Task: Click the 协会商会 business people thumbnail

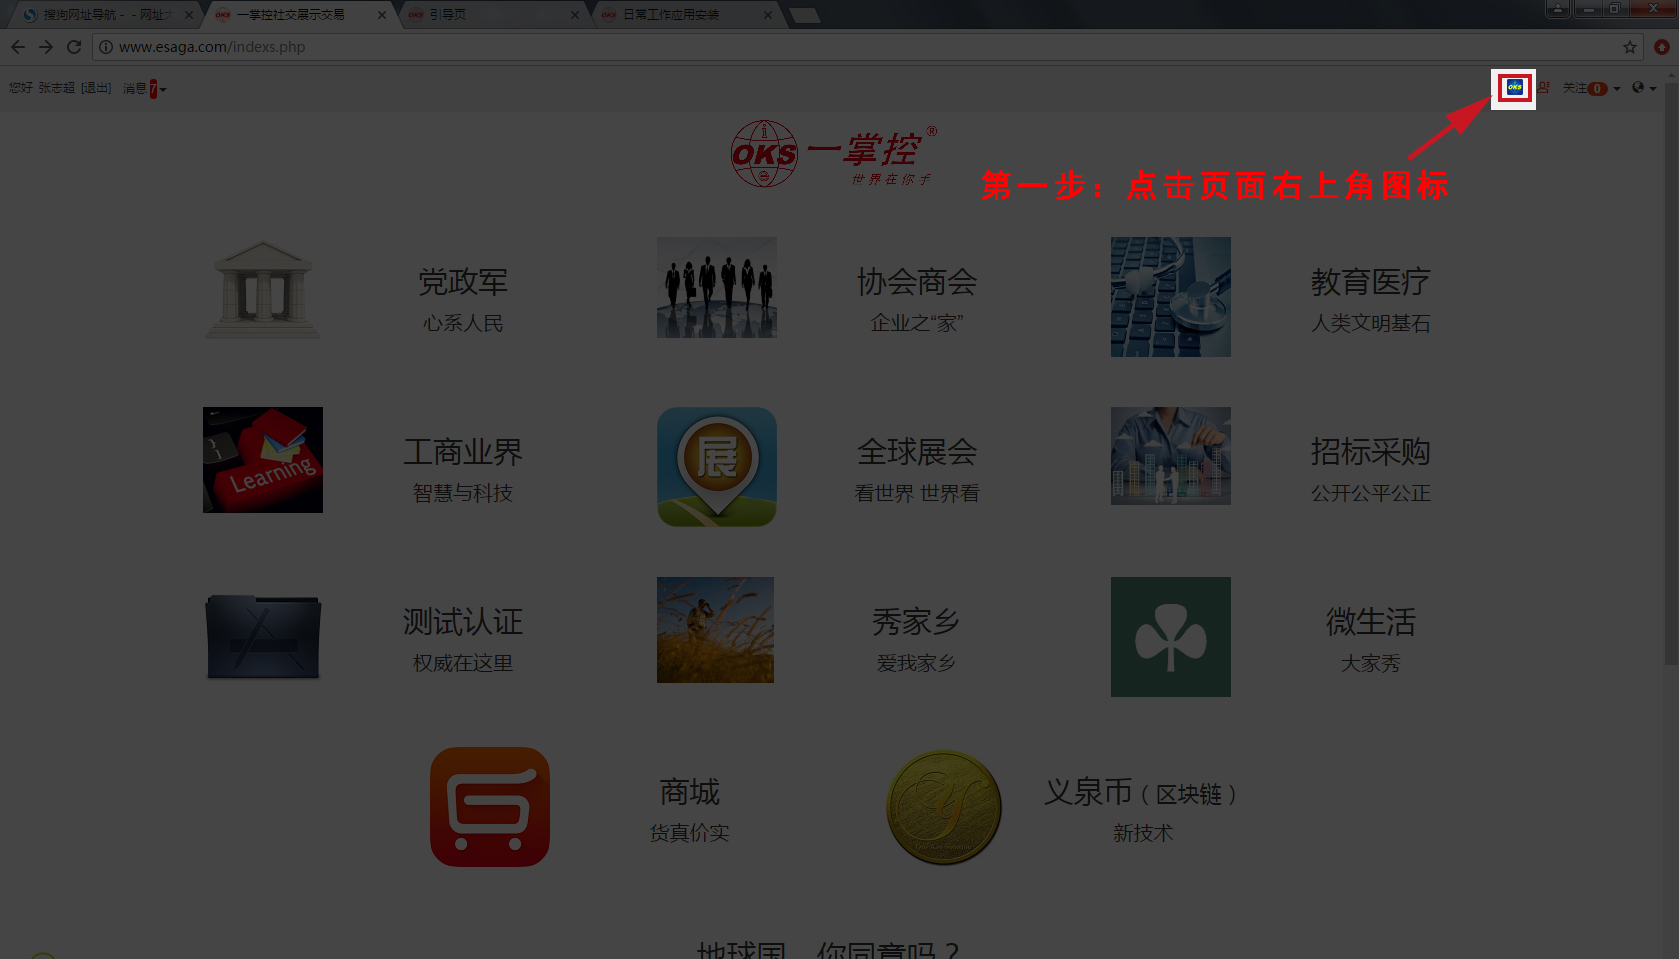Action: point(716,287)
